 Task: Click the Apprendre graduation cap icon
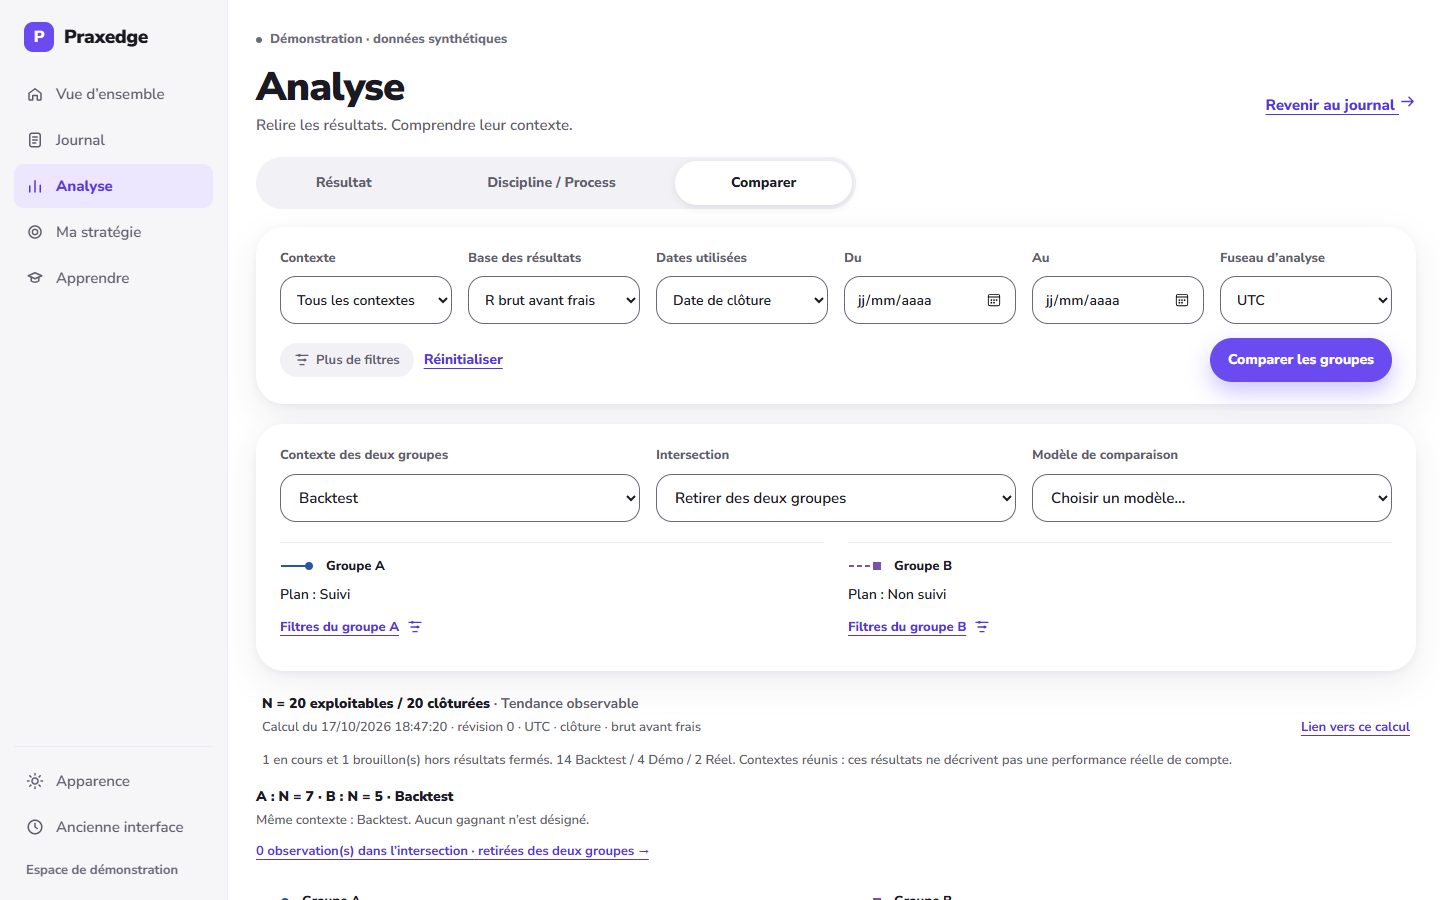tap(35, 278)
